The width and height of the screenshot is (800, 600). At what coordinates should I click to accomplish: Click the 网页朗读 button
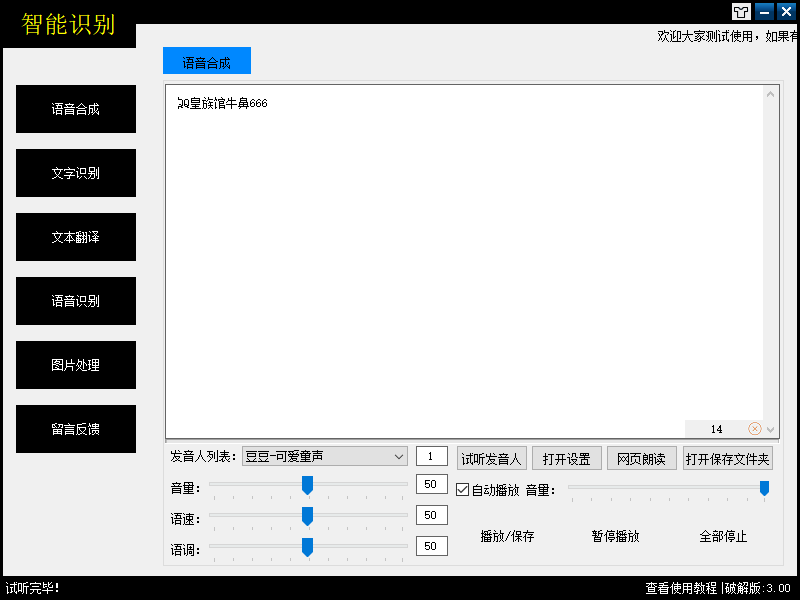(x=642, y=458)
